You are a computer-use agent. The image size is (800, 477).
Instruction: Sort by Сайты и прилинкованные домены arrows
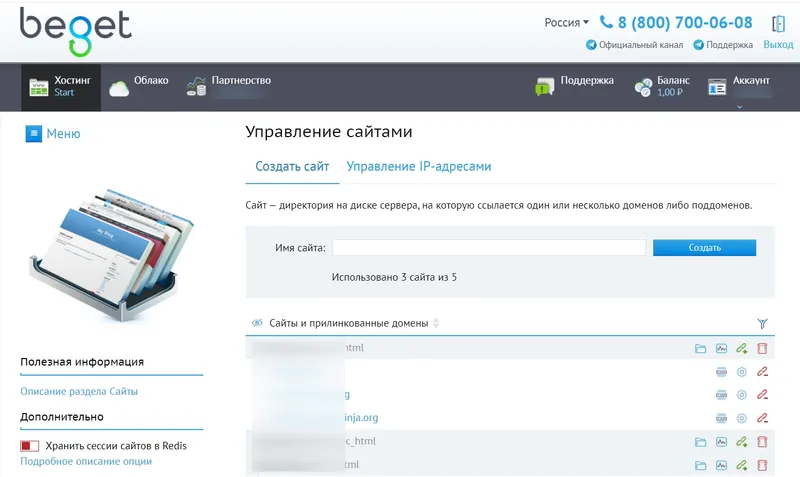436,323
